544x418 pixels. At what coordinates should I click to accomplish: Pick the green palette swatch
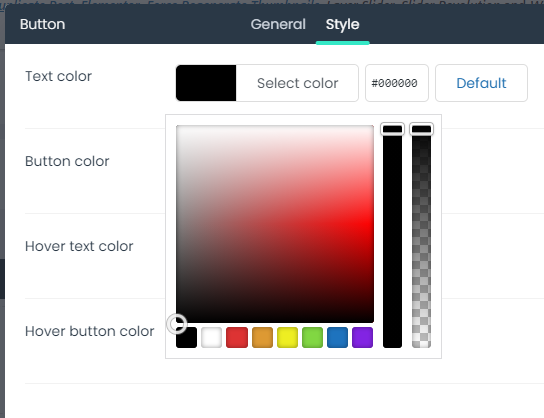pyautogui.click(x=312, y=337)
